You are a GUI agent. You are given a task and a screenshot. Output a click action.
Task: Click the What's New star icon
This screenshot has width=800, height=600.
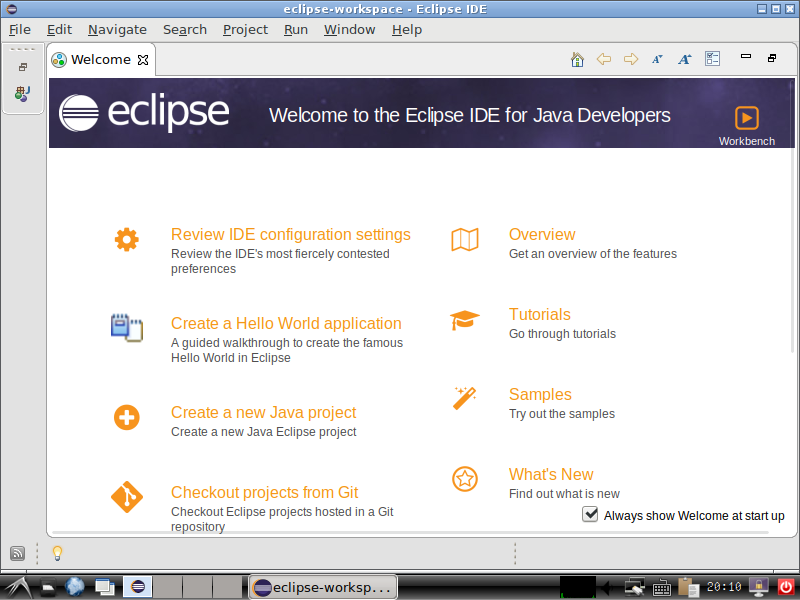click(x=465, y=479)
